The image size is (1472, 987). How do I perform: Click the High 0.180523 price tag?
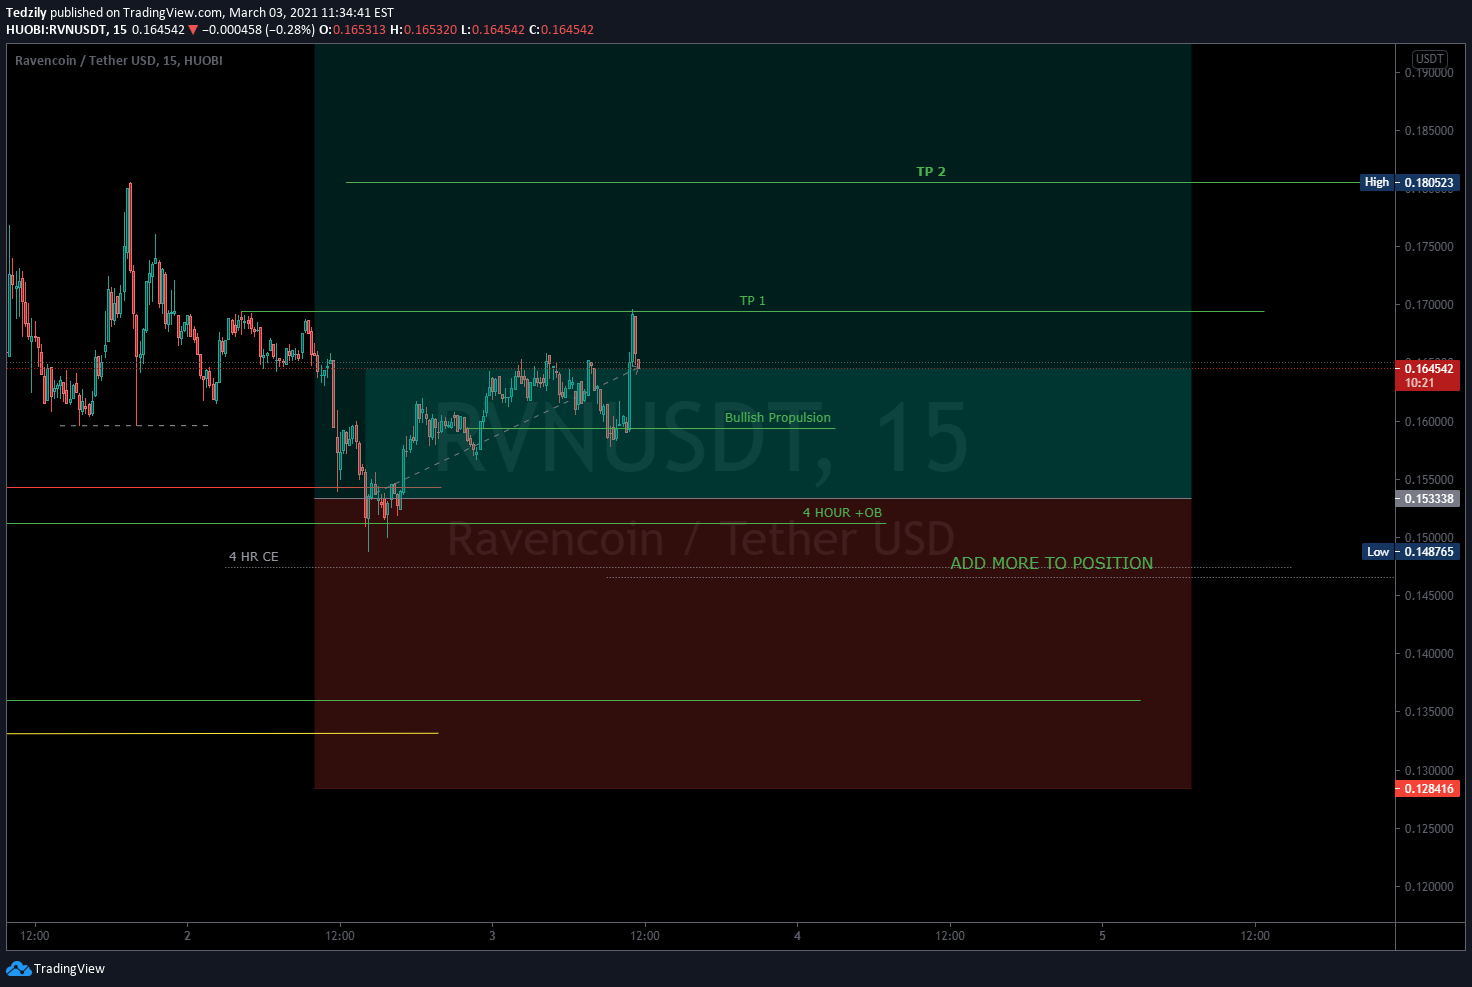point(1410,182)
